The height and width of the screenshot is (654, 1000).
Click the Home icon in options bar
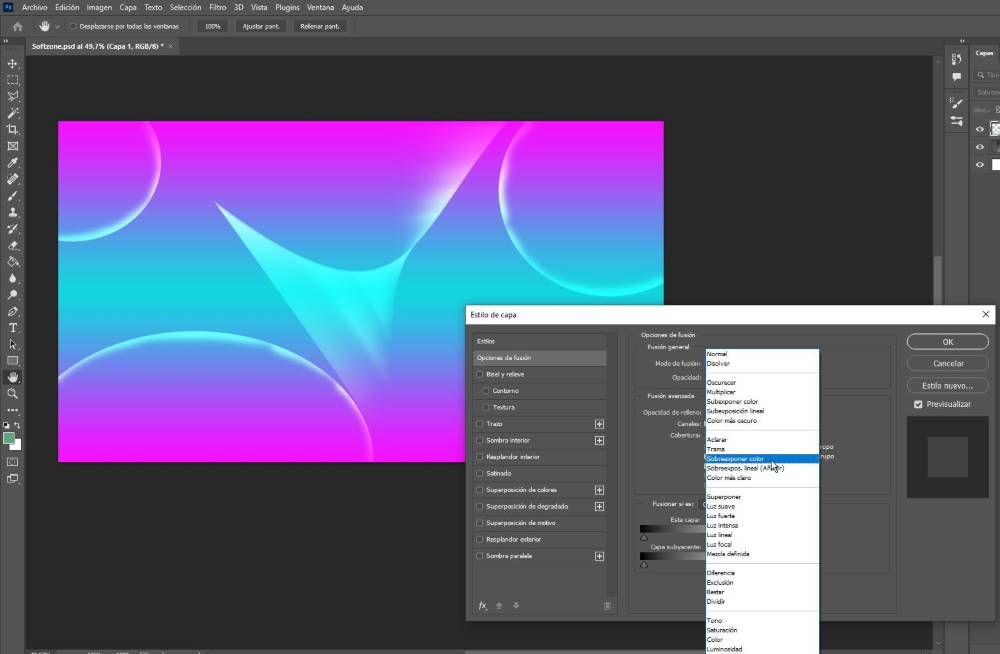(x=17, y=27)
